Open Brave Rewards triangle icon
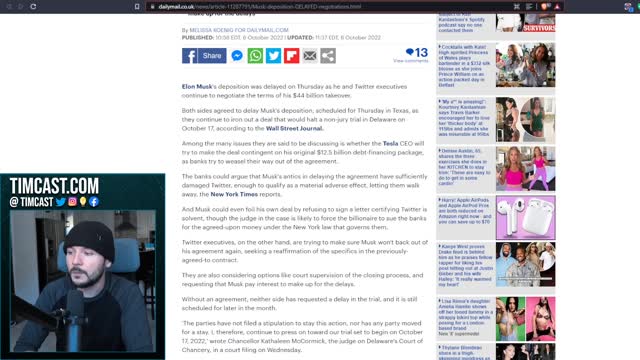Image resolution: width=640 pixels, height=360 pixels. point(557,7)
